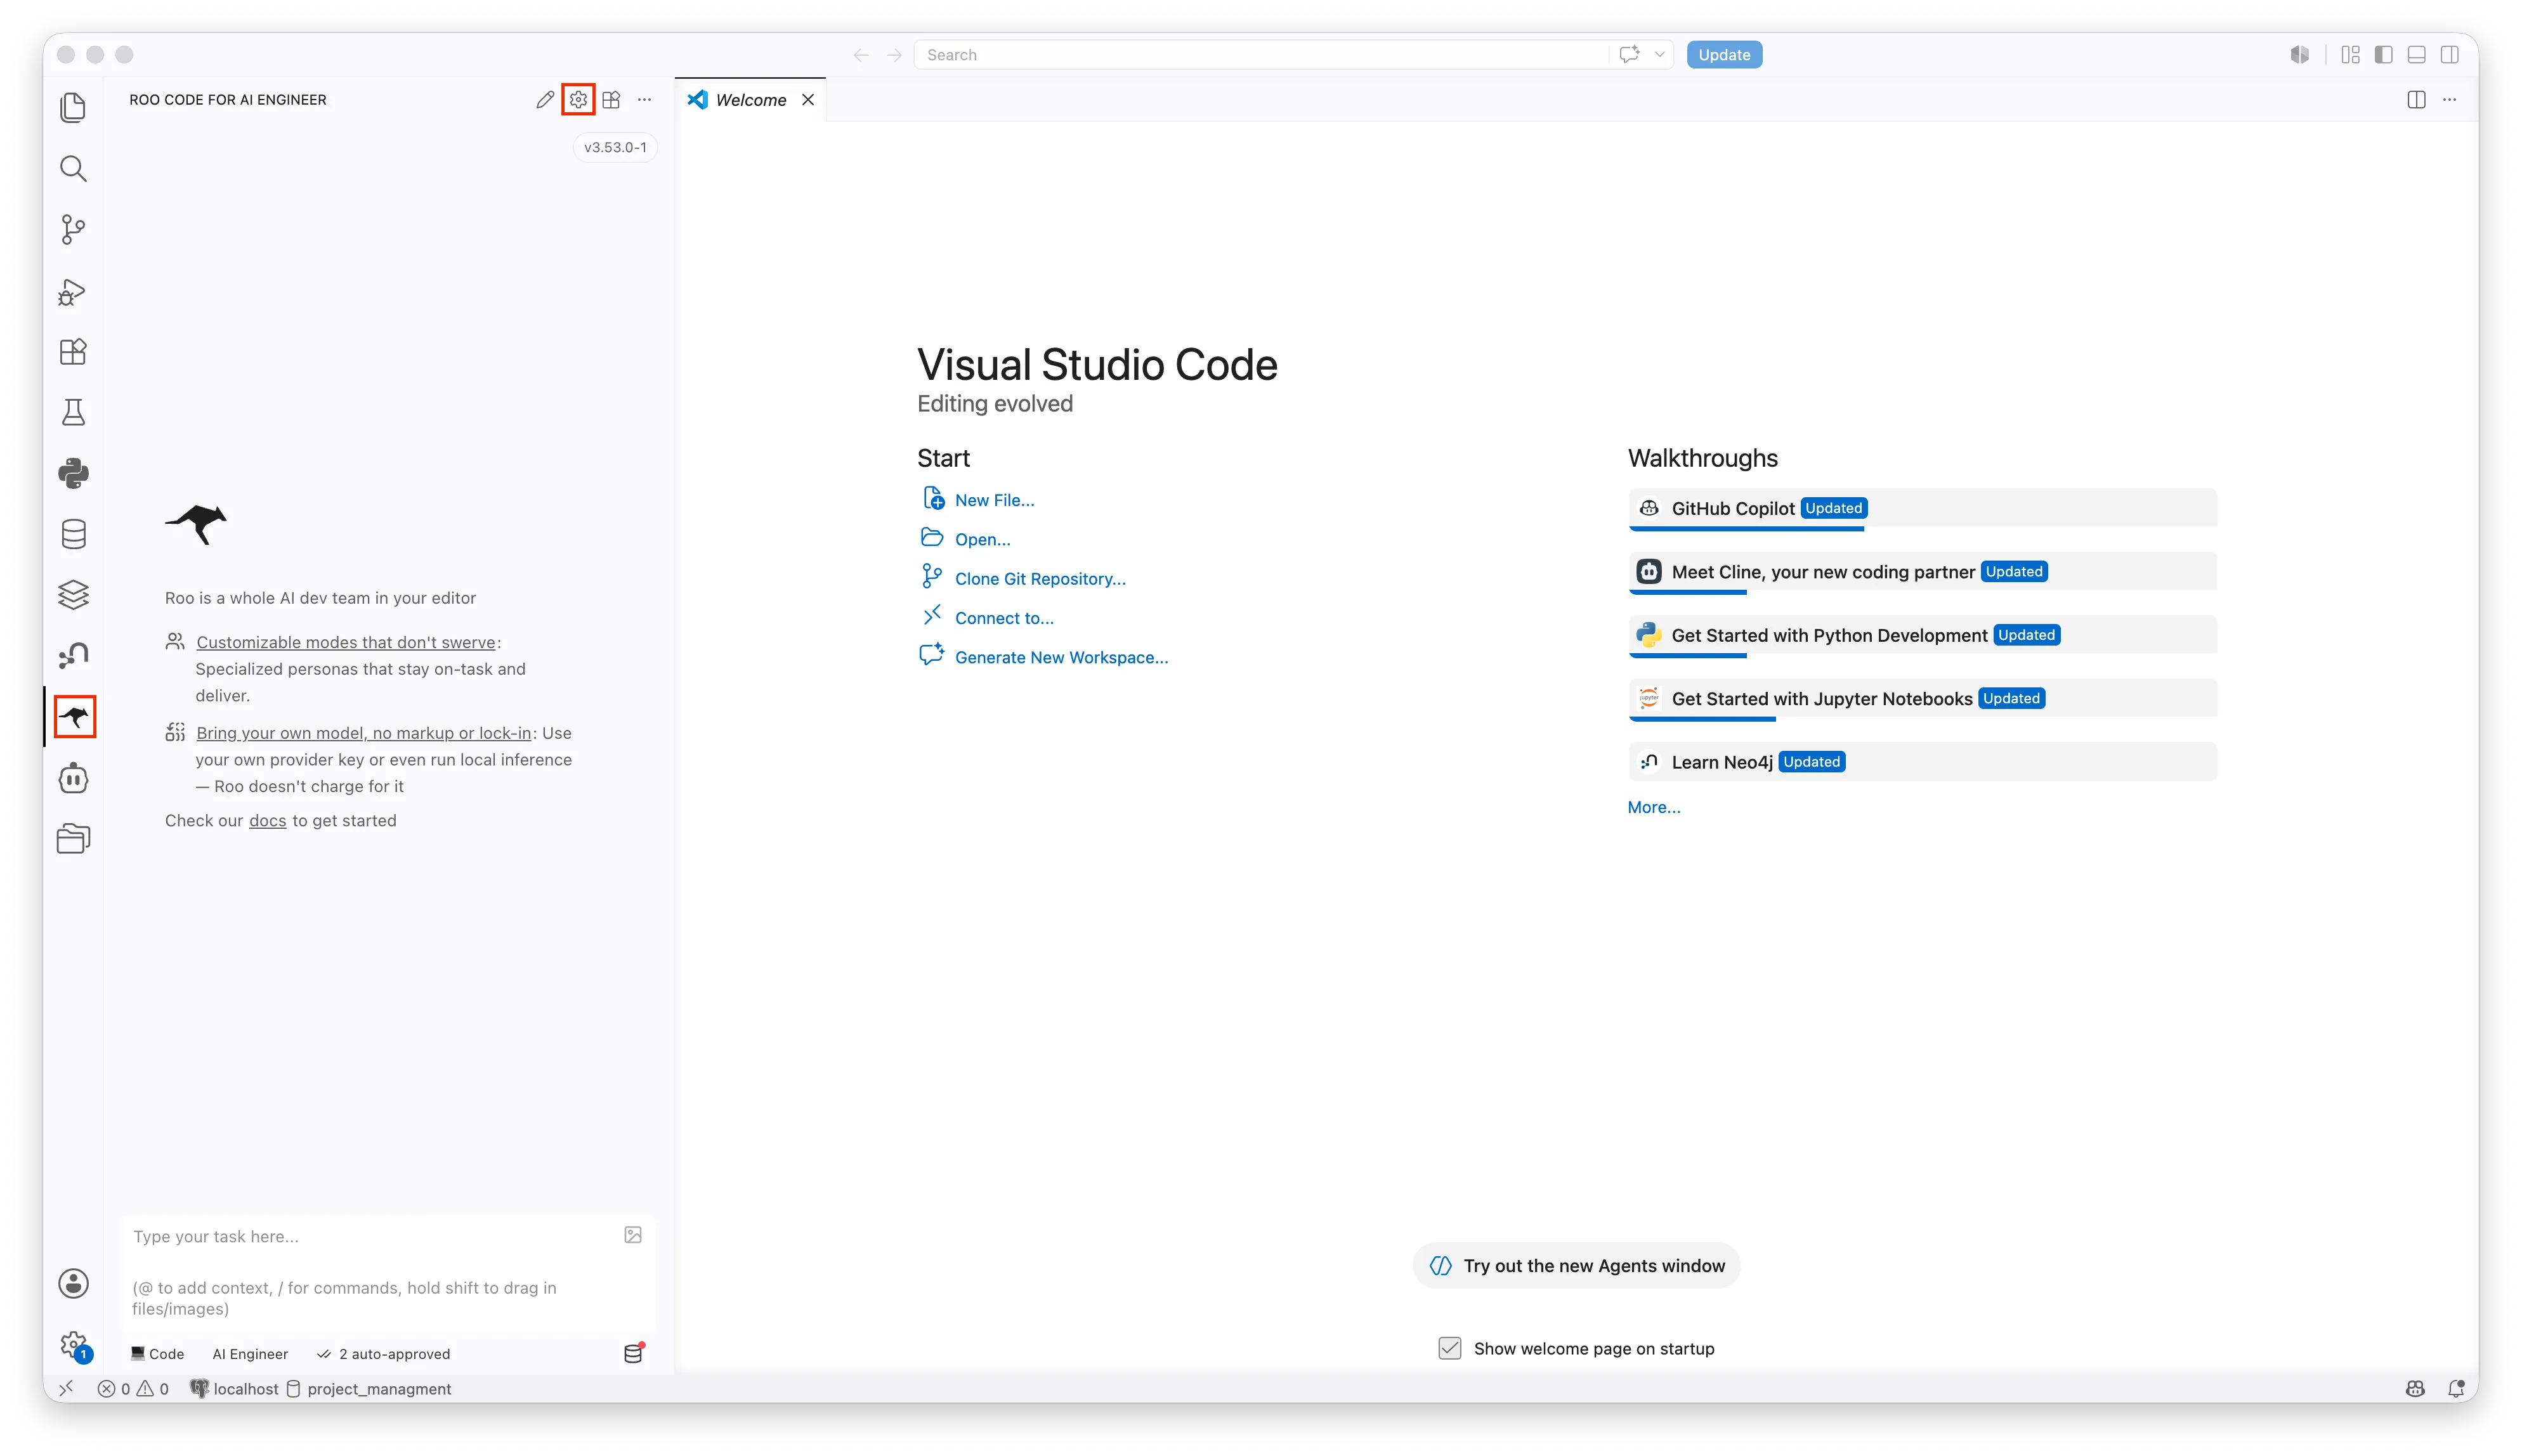Image resolution: width=2522 pixels, height=1456 pixels.
Task: Open the Testing flask view
Action: point(73,412)
